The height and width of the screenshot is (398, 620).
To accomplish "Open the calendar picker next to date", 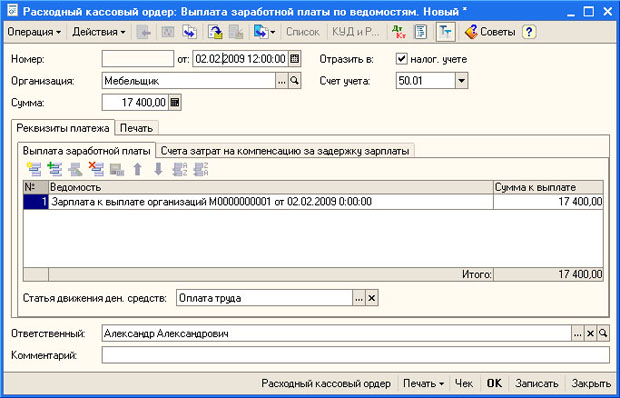I will 294,59.
